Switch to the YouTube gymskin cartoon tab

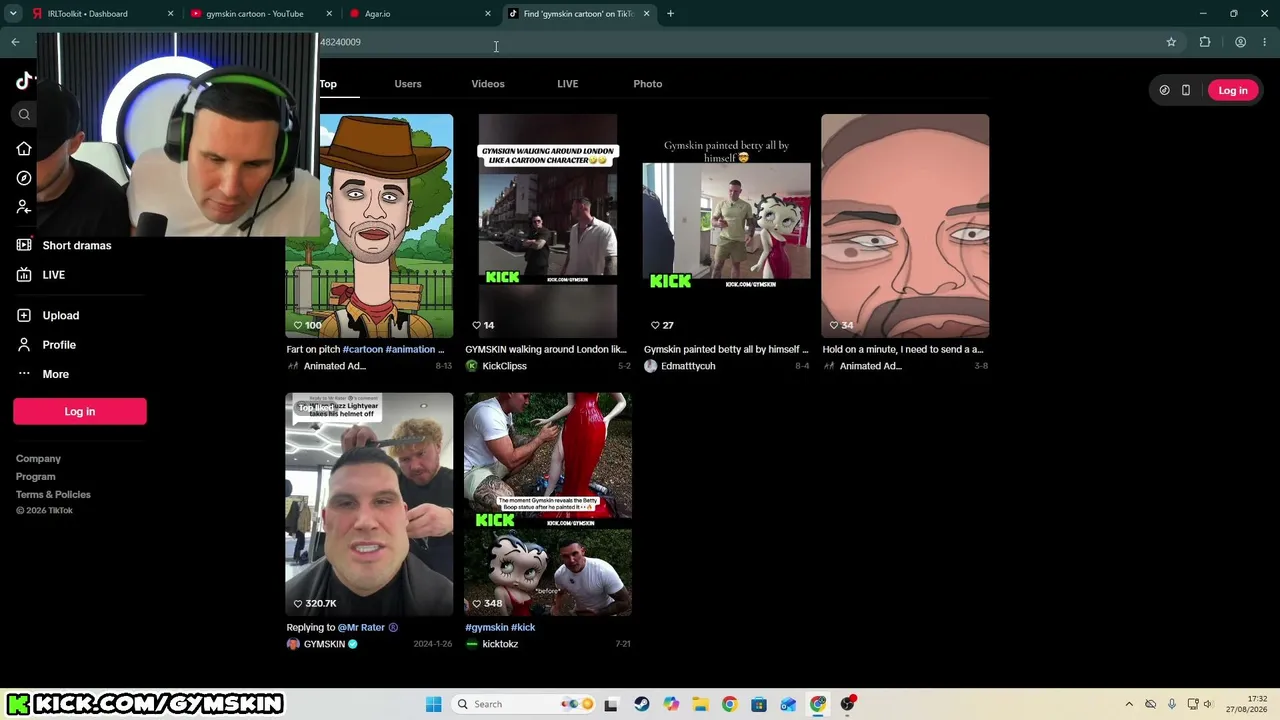pyautogui.click(x=262, y=14)
